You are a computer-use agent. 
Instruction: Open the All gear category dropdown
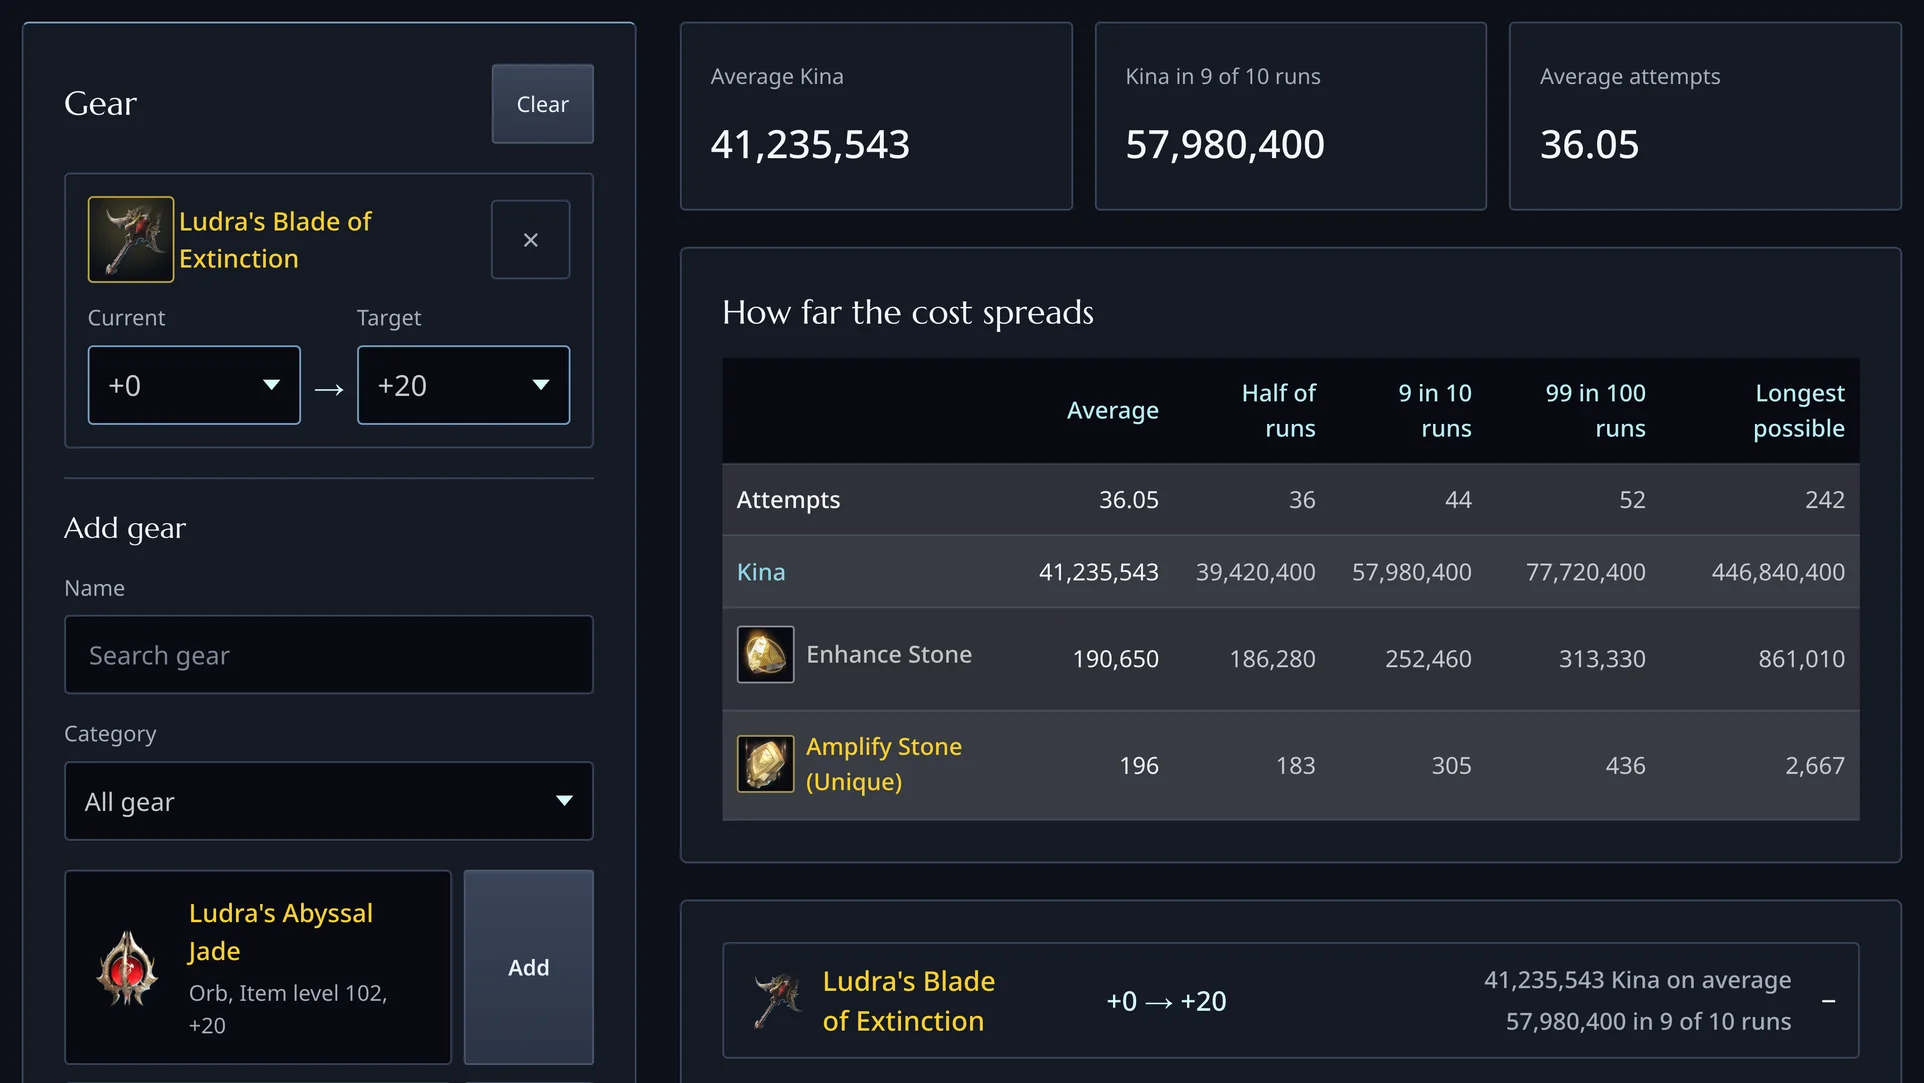[x=329, y=801]
